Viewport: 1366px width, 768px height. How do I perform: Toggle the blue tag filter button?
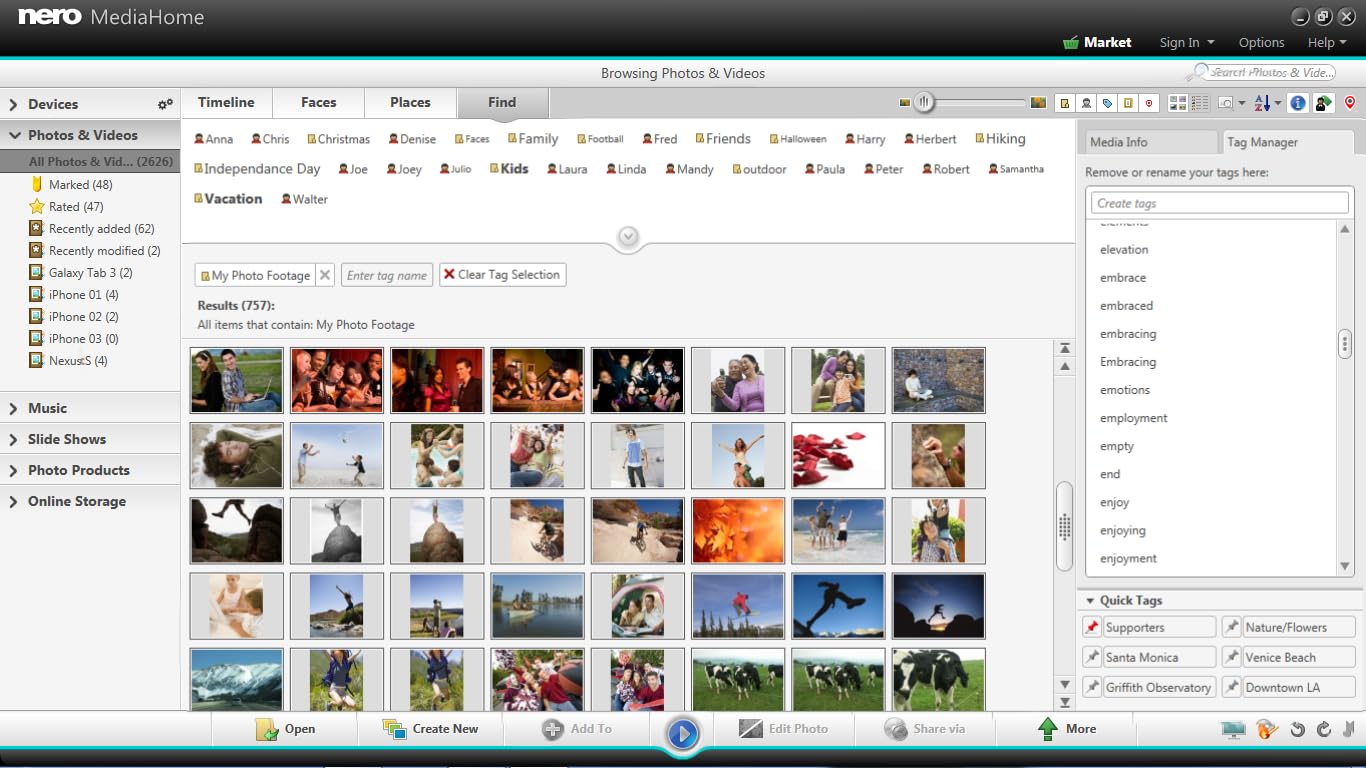pyautogui.click(x=1107, y=103)
